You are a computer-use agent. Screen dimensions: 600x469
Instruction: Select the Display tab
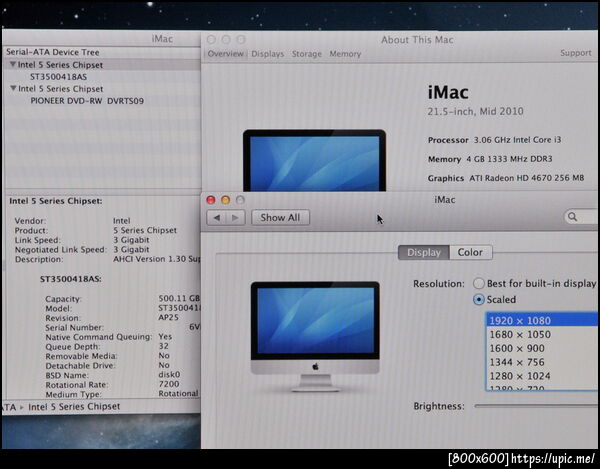pos(424,252)
